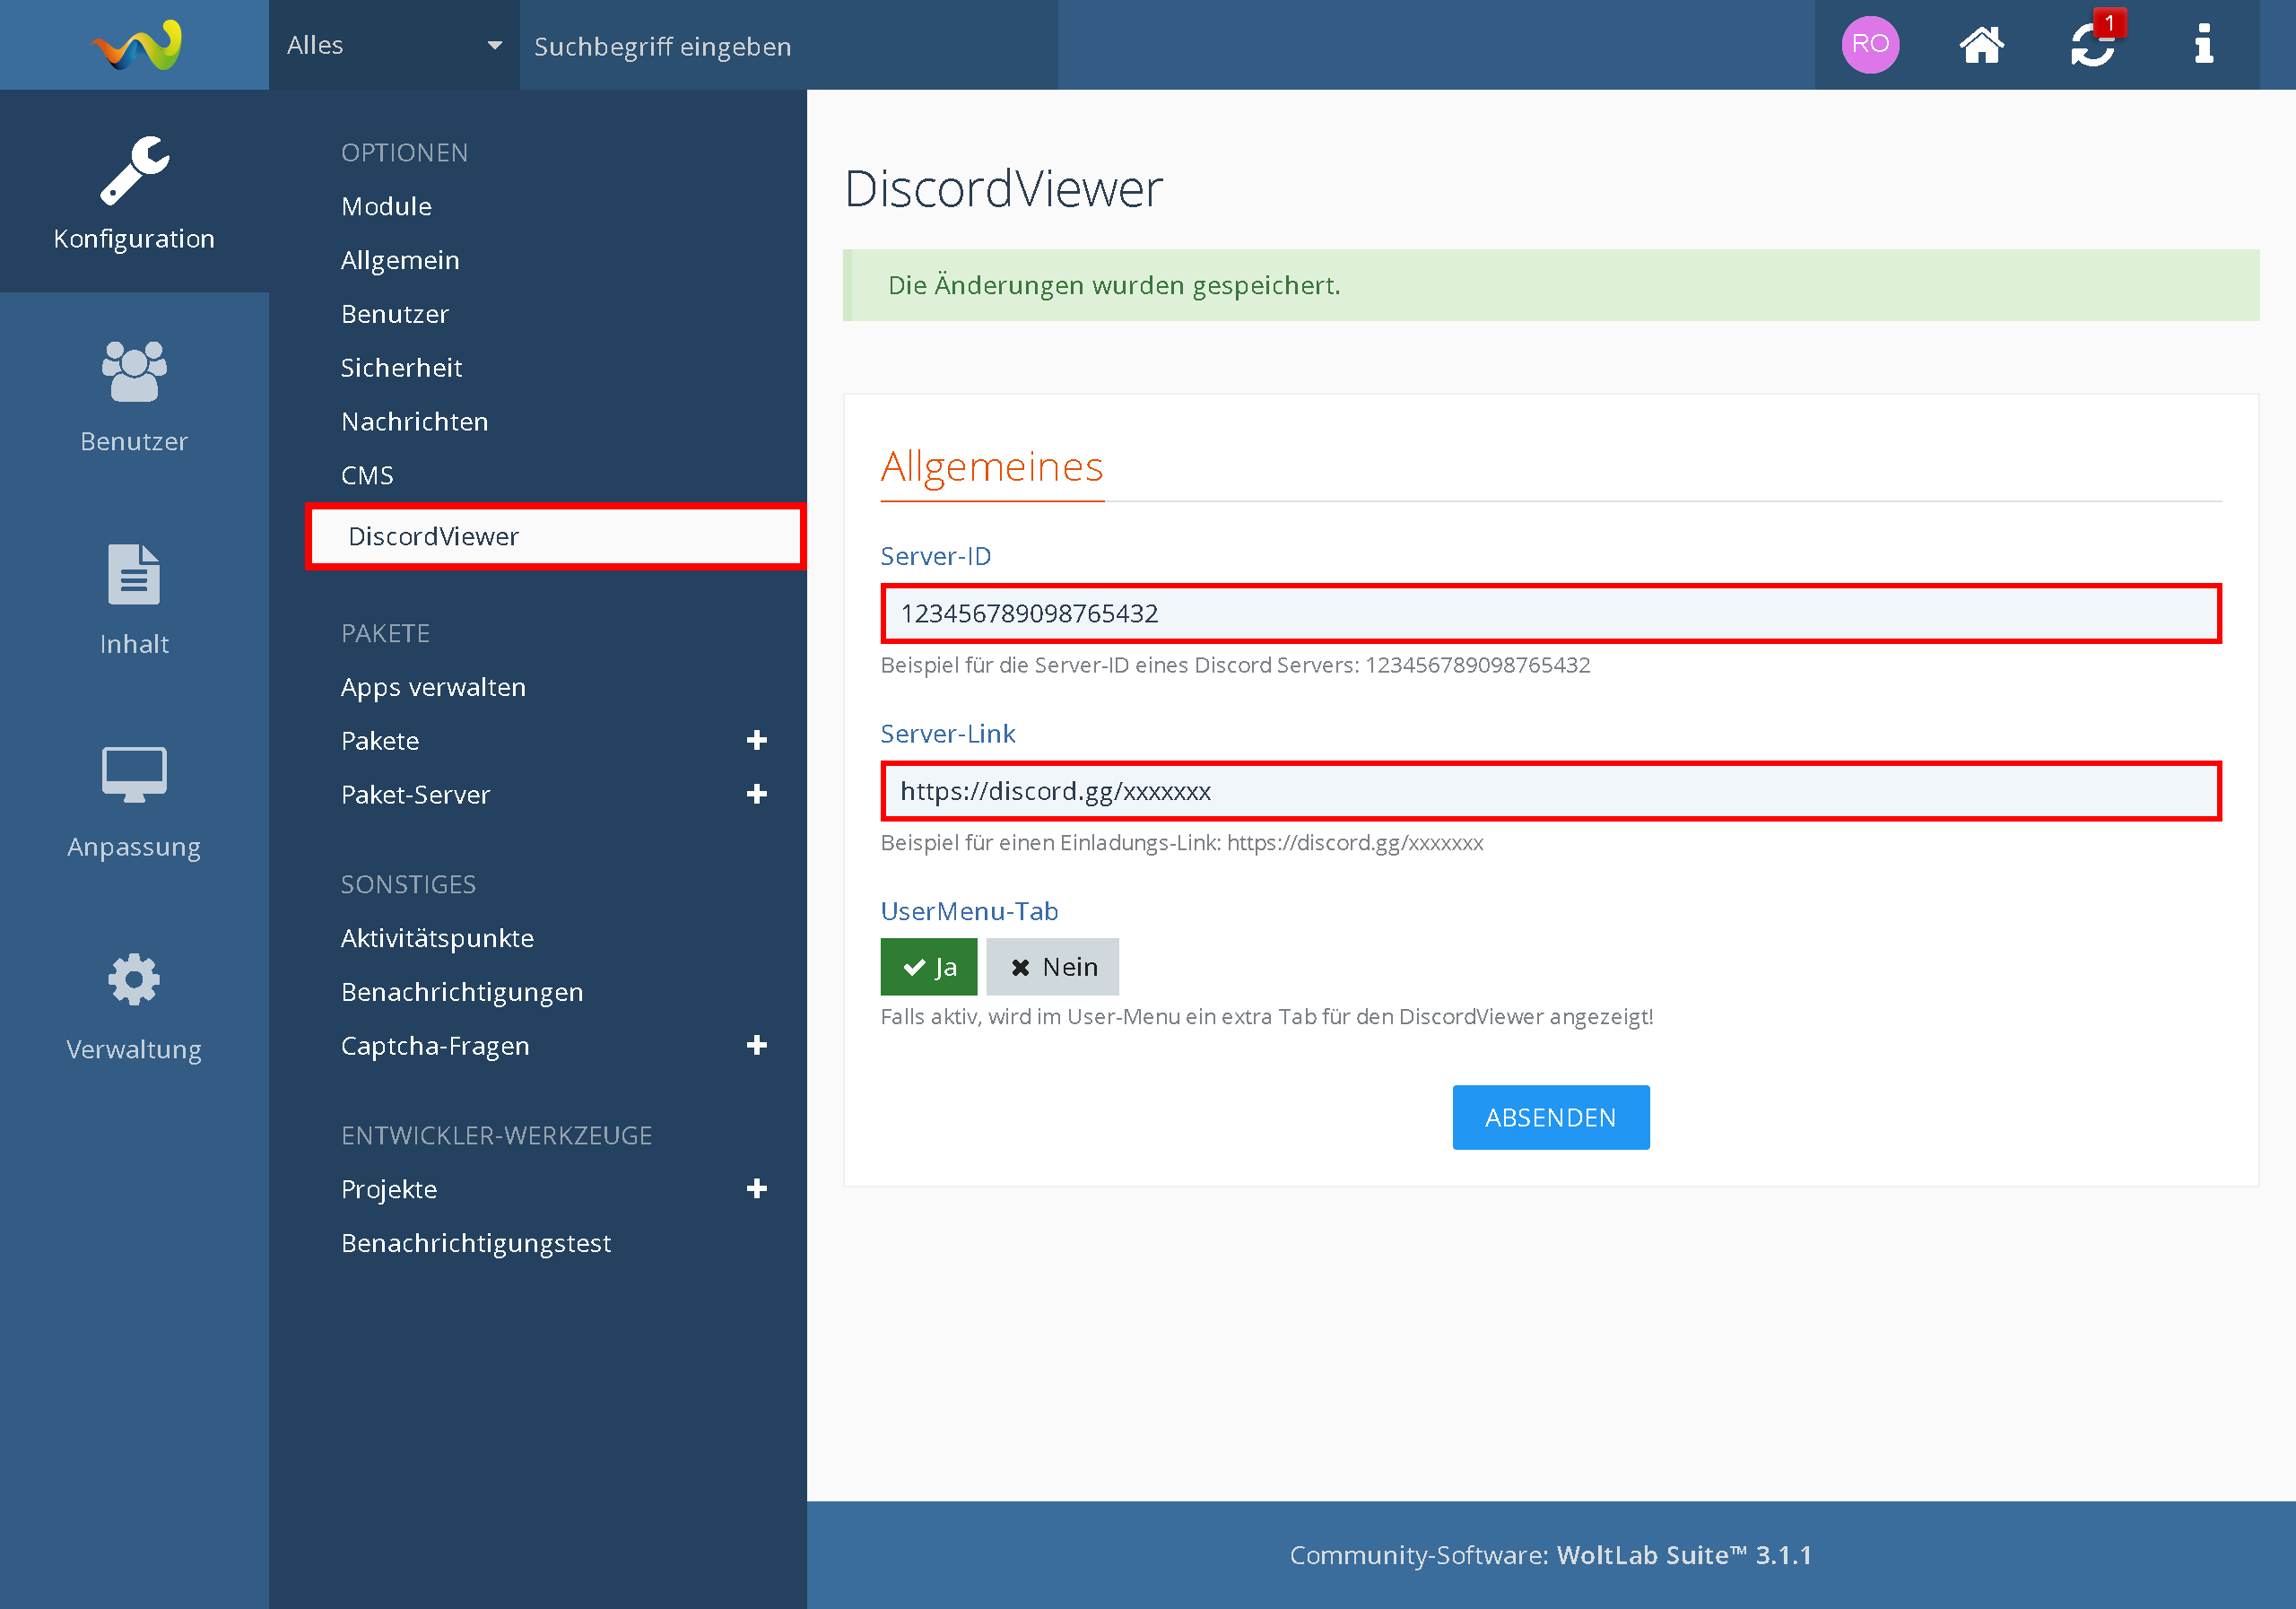Open the Paket-Server menu entry
The height and width of the screenshot is (1609, 2296).
coord(415,795)
